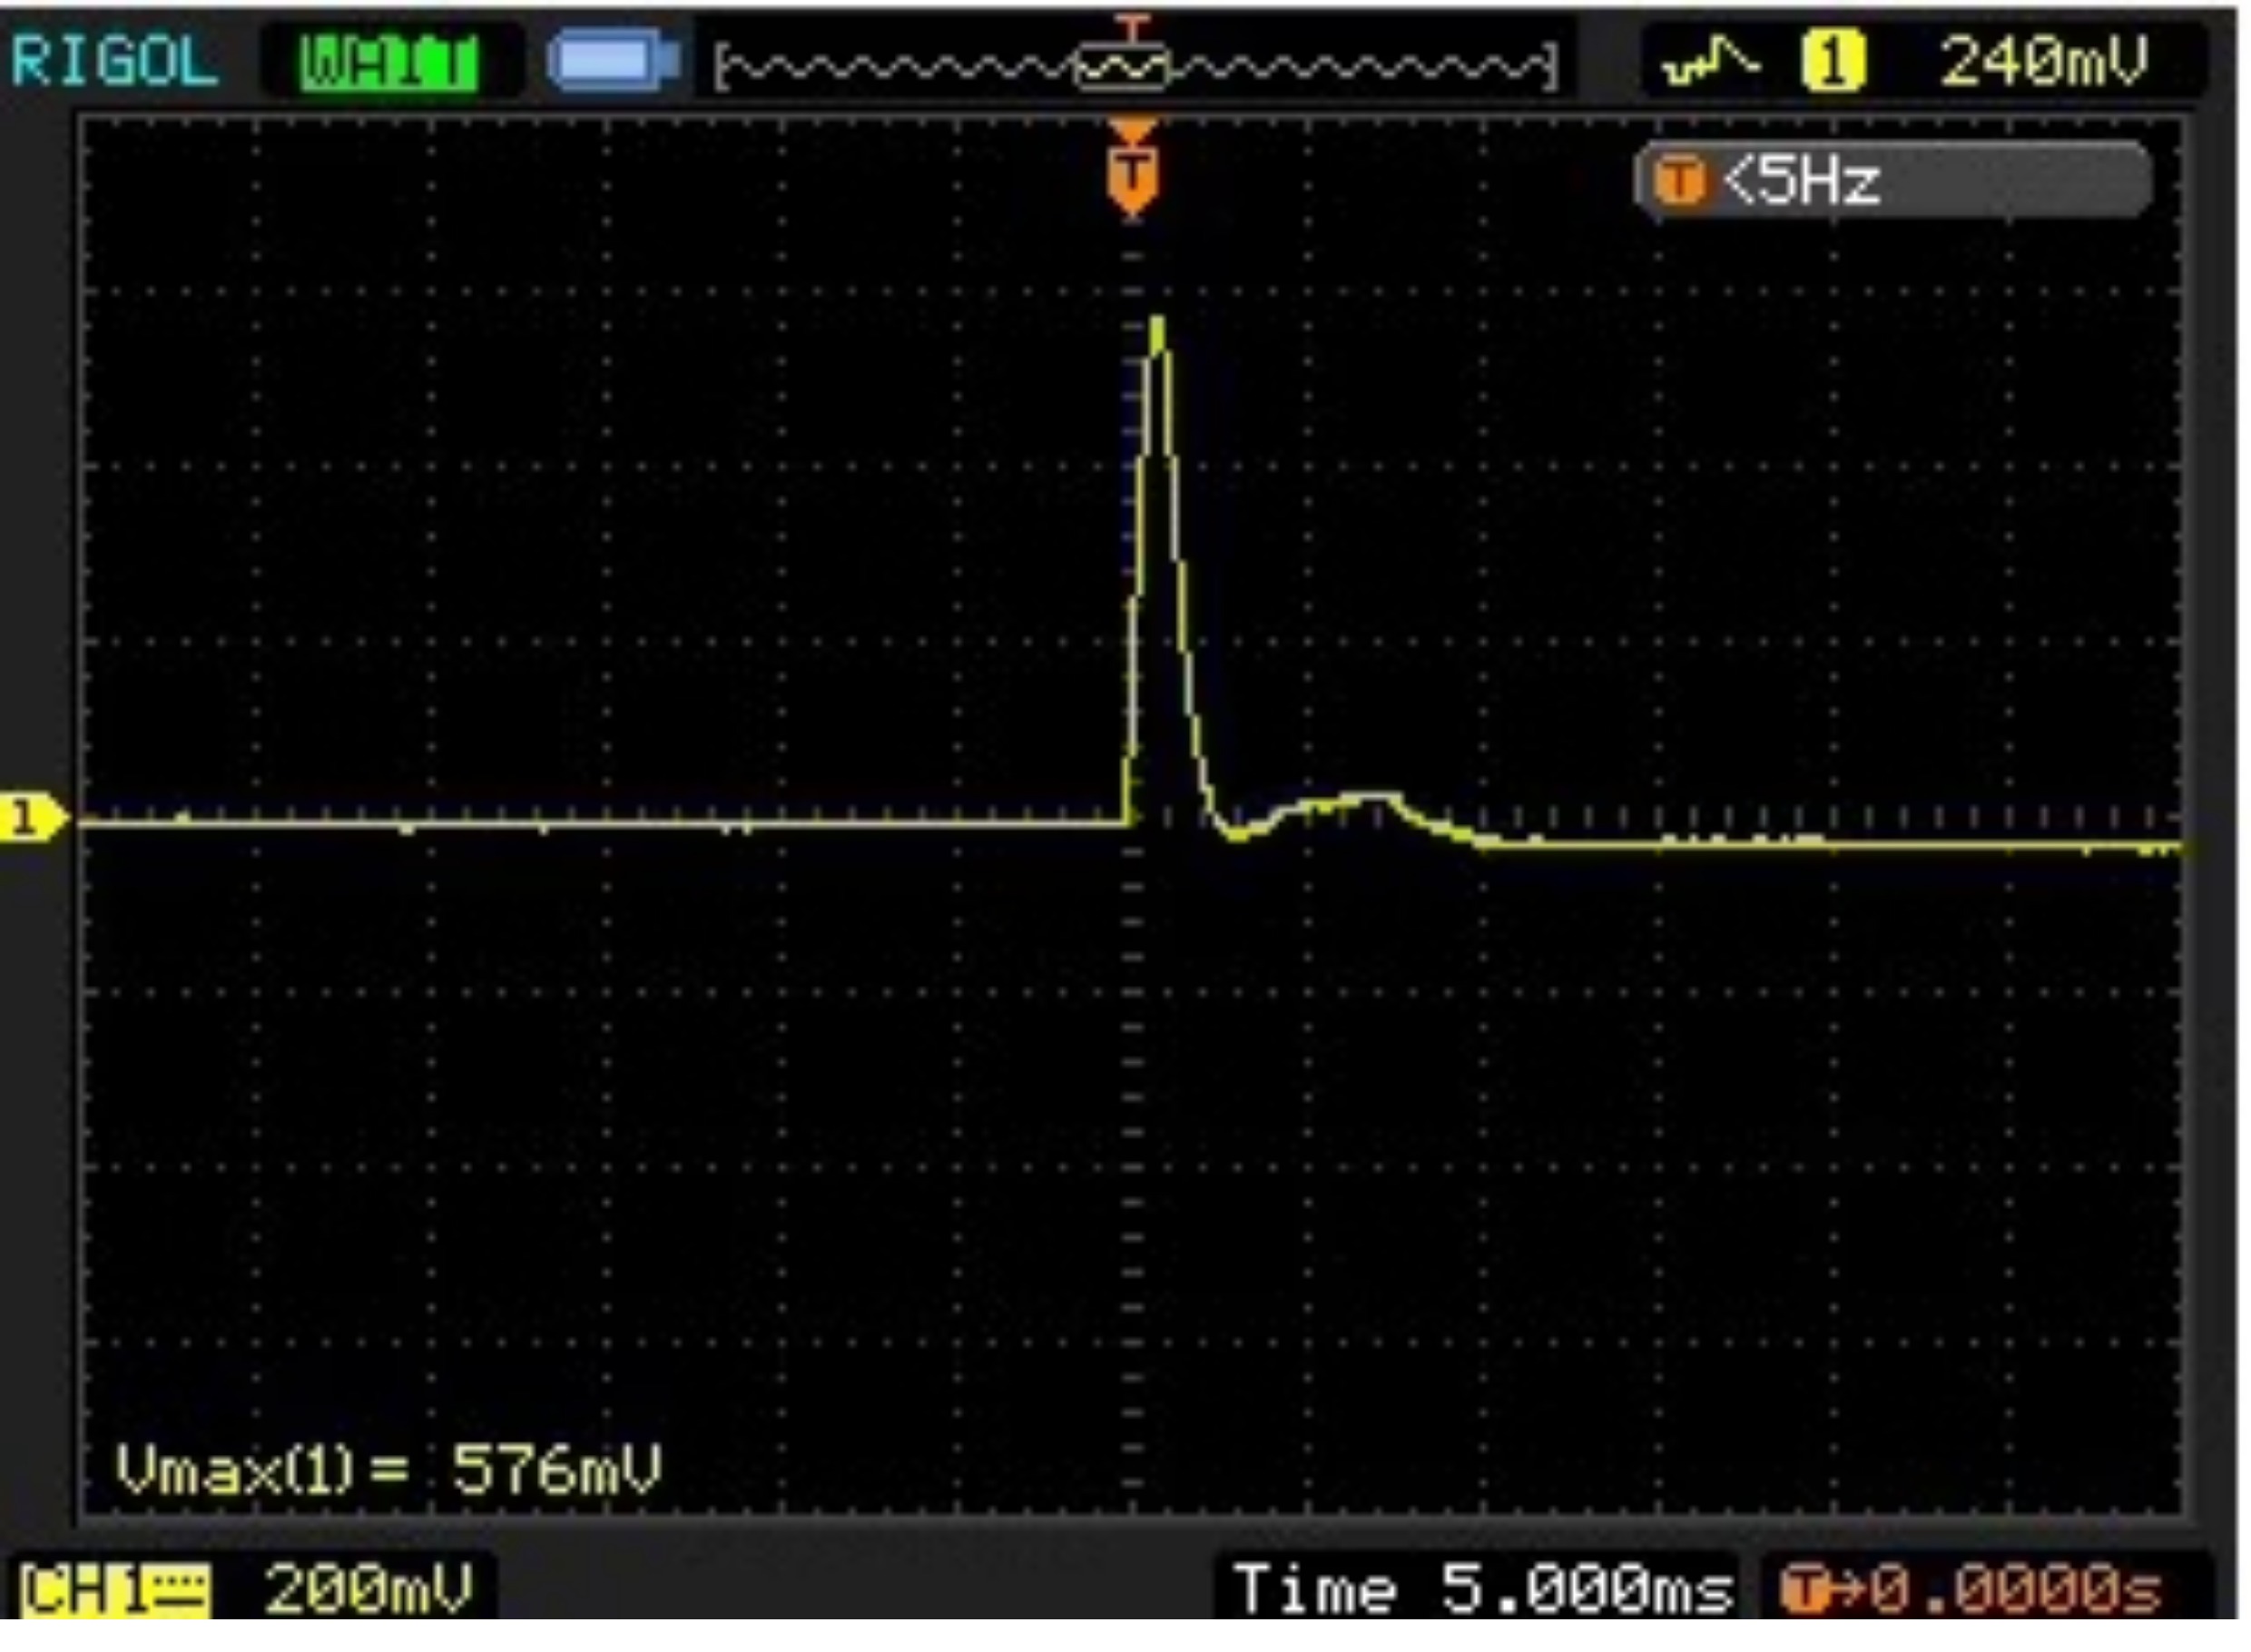Click the green WAIT status indicator

pos(389,64)
